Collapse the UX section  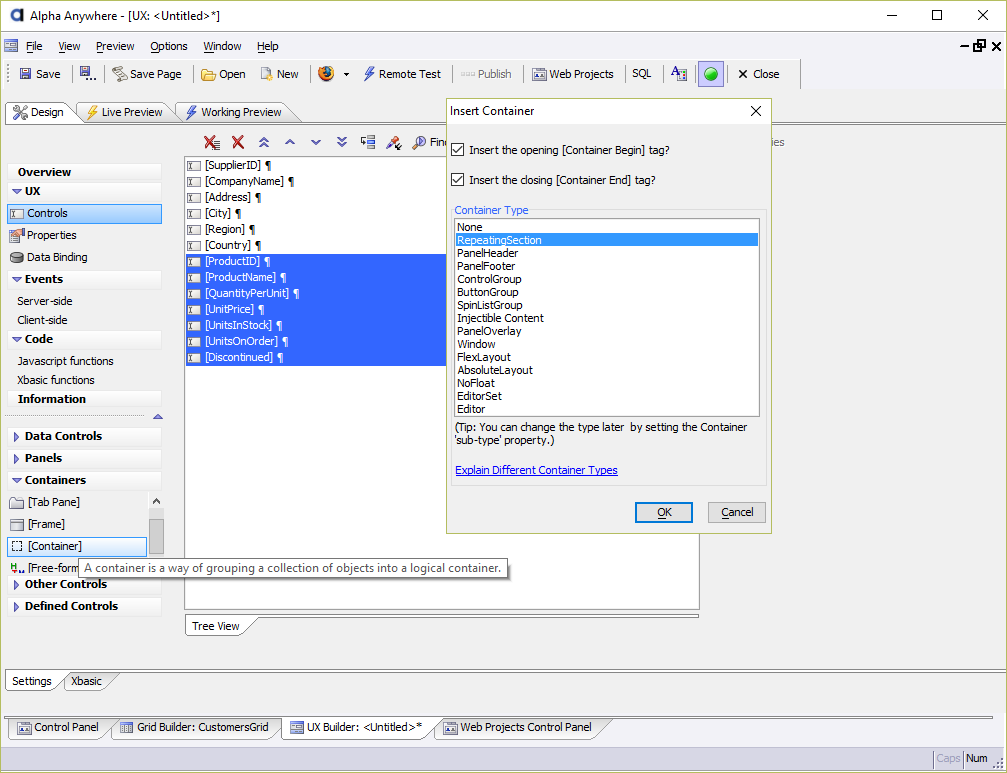coord(17,191)
